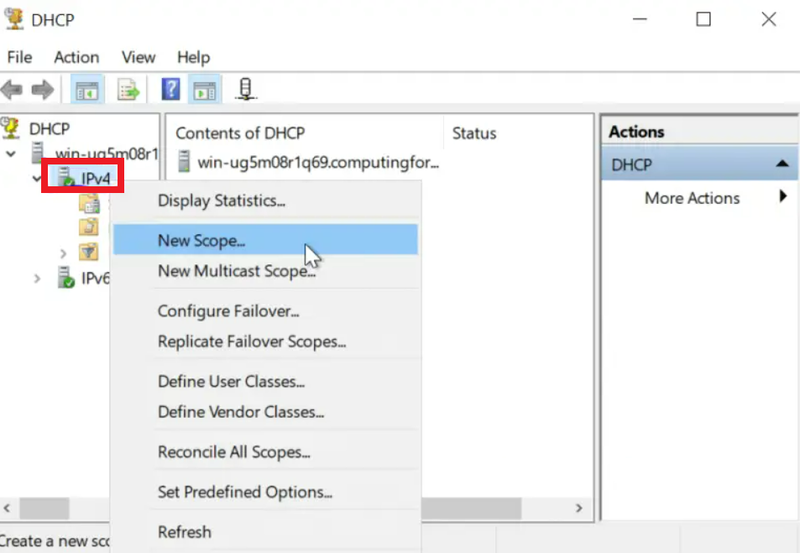The image size is (800, 553).
Task: Choose New Multicast Scope menu entry
Action: 265,270
